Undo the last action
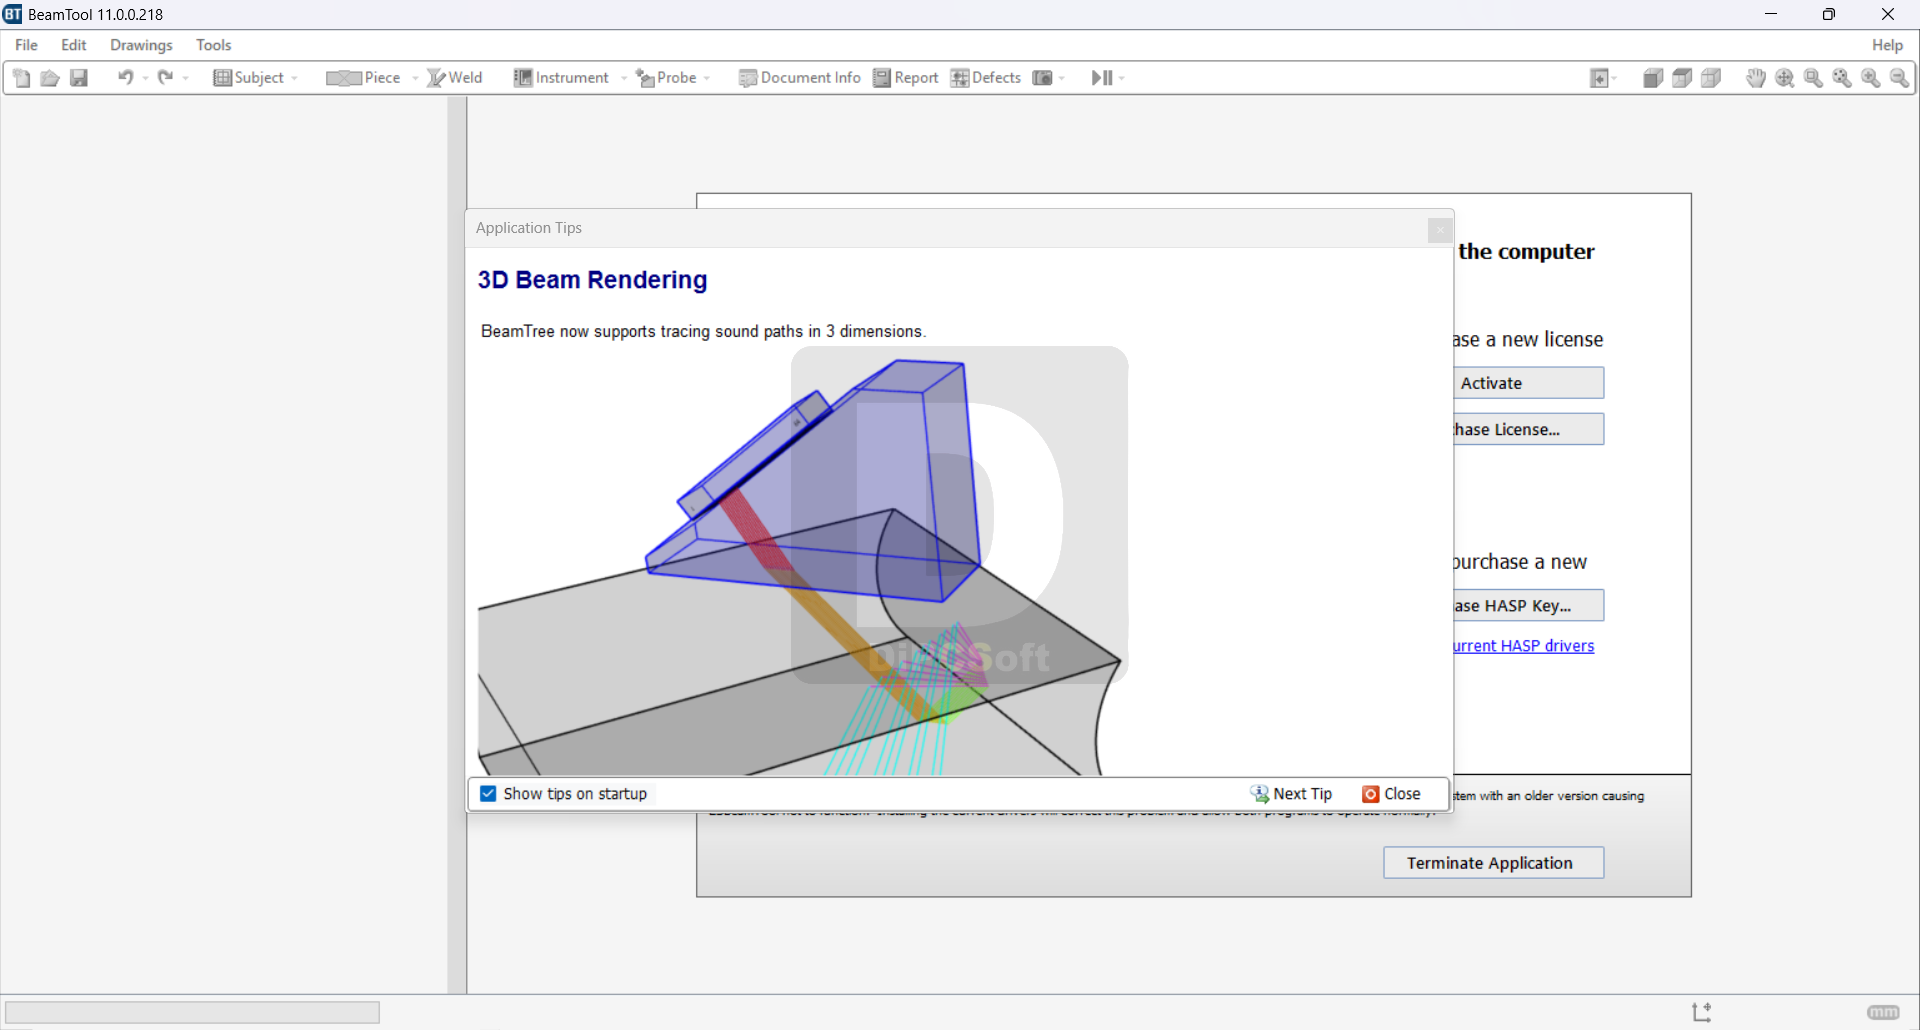The image size is (1920, 1030). 126,78
